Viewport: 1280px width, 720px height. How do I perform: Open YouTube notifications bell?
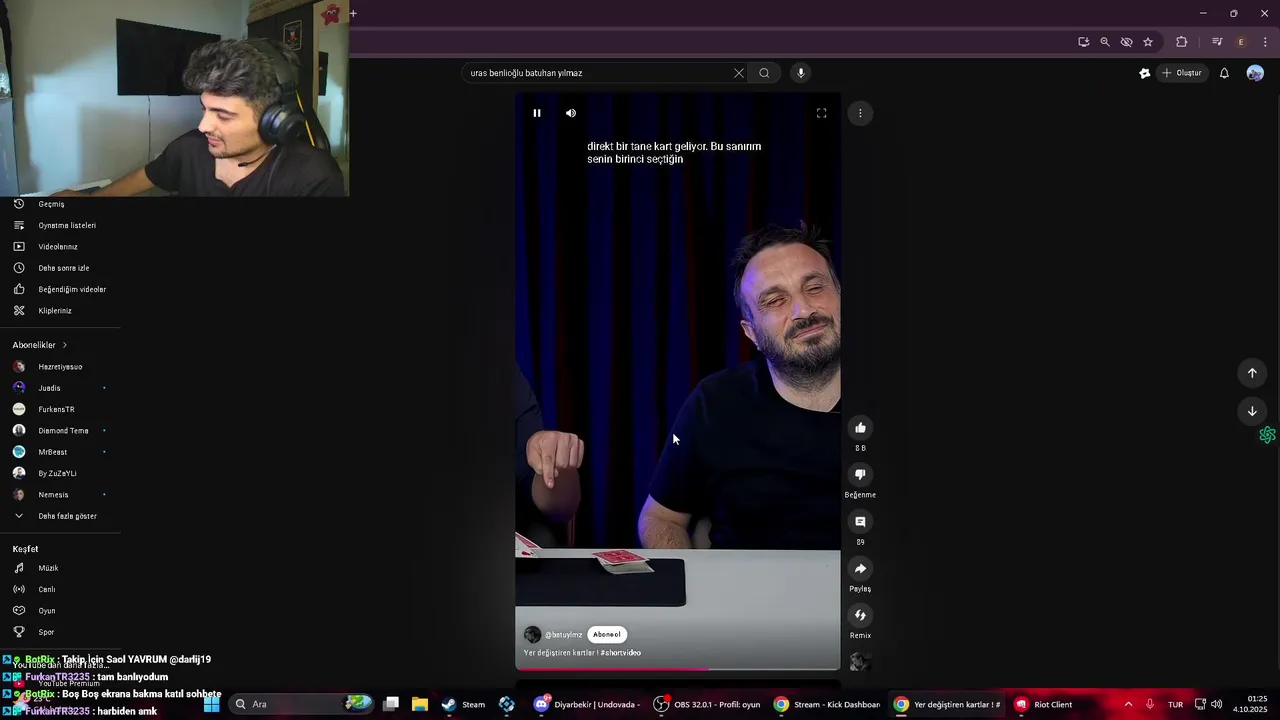pos(1224,73)
